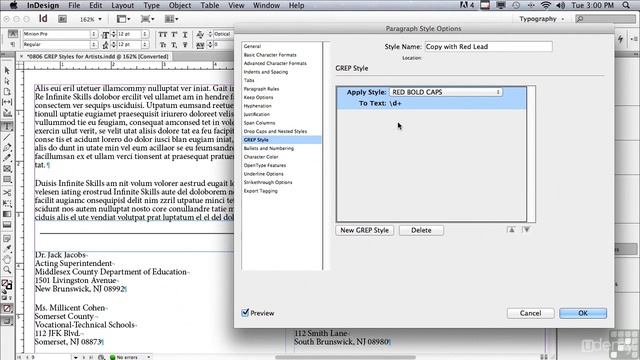Select the Line tool
The width and height of the screenshot is (640, 360).
tap(7, 137)
